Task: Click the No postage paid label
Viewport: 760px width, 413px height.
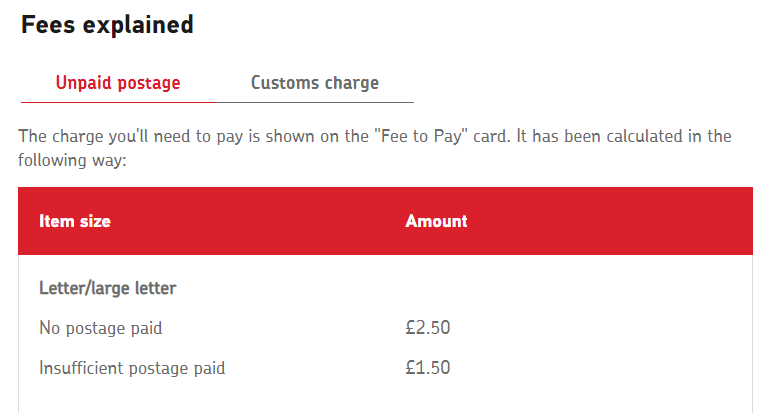Action: coord(100,328)
